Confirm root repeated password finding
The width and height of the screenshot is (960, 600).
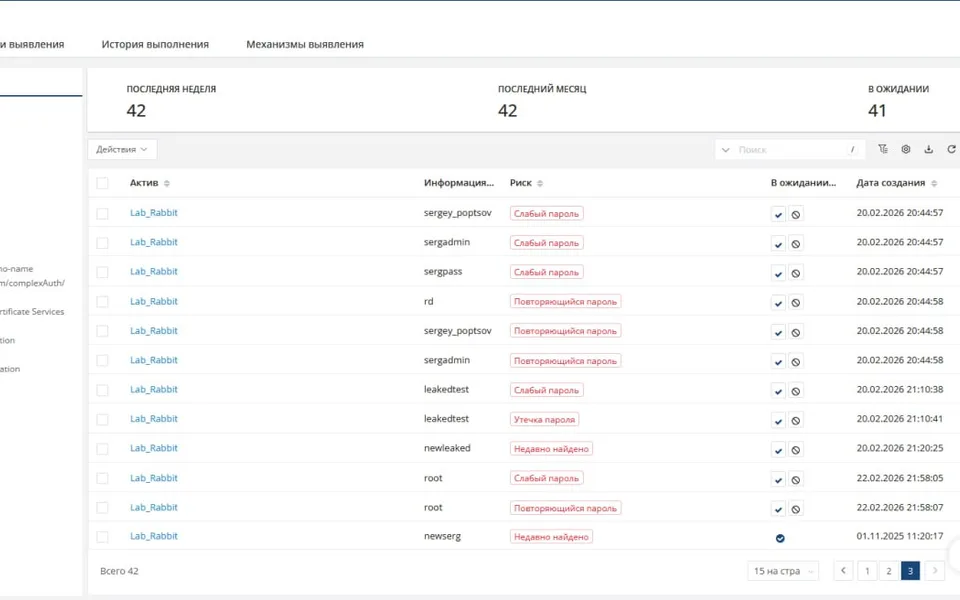(x=778, y=509)
